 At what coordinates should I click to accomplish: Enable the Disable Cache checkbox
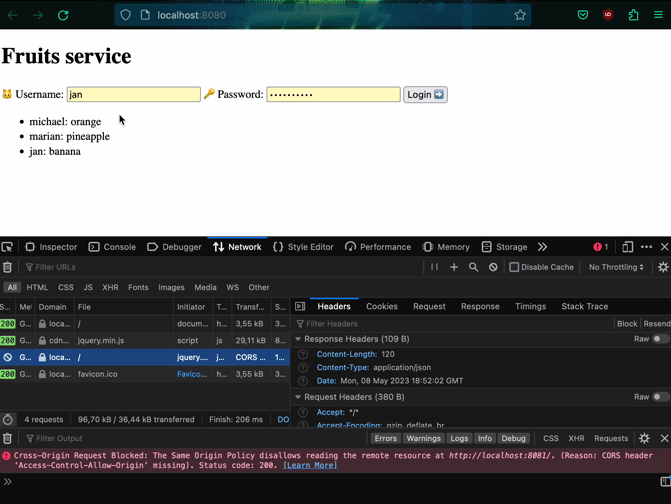tap(514, 267)
